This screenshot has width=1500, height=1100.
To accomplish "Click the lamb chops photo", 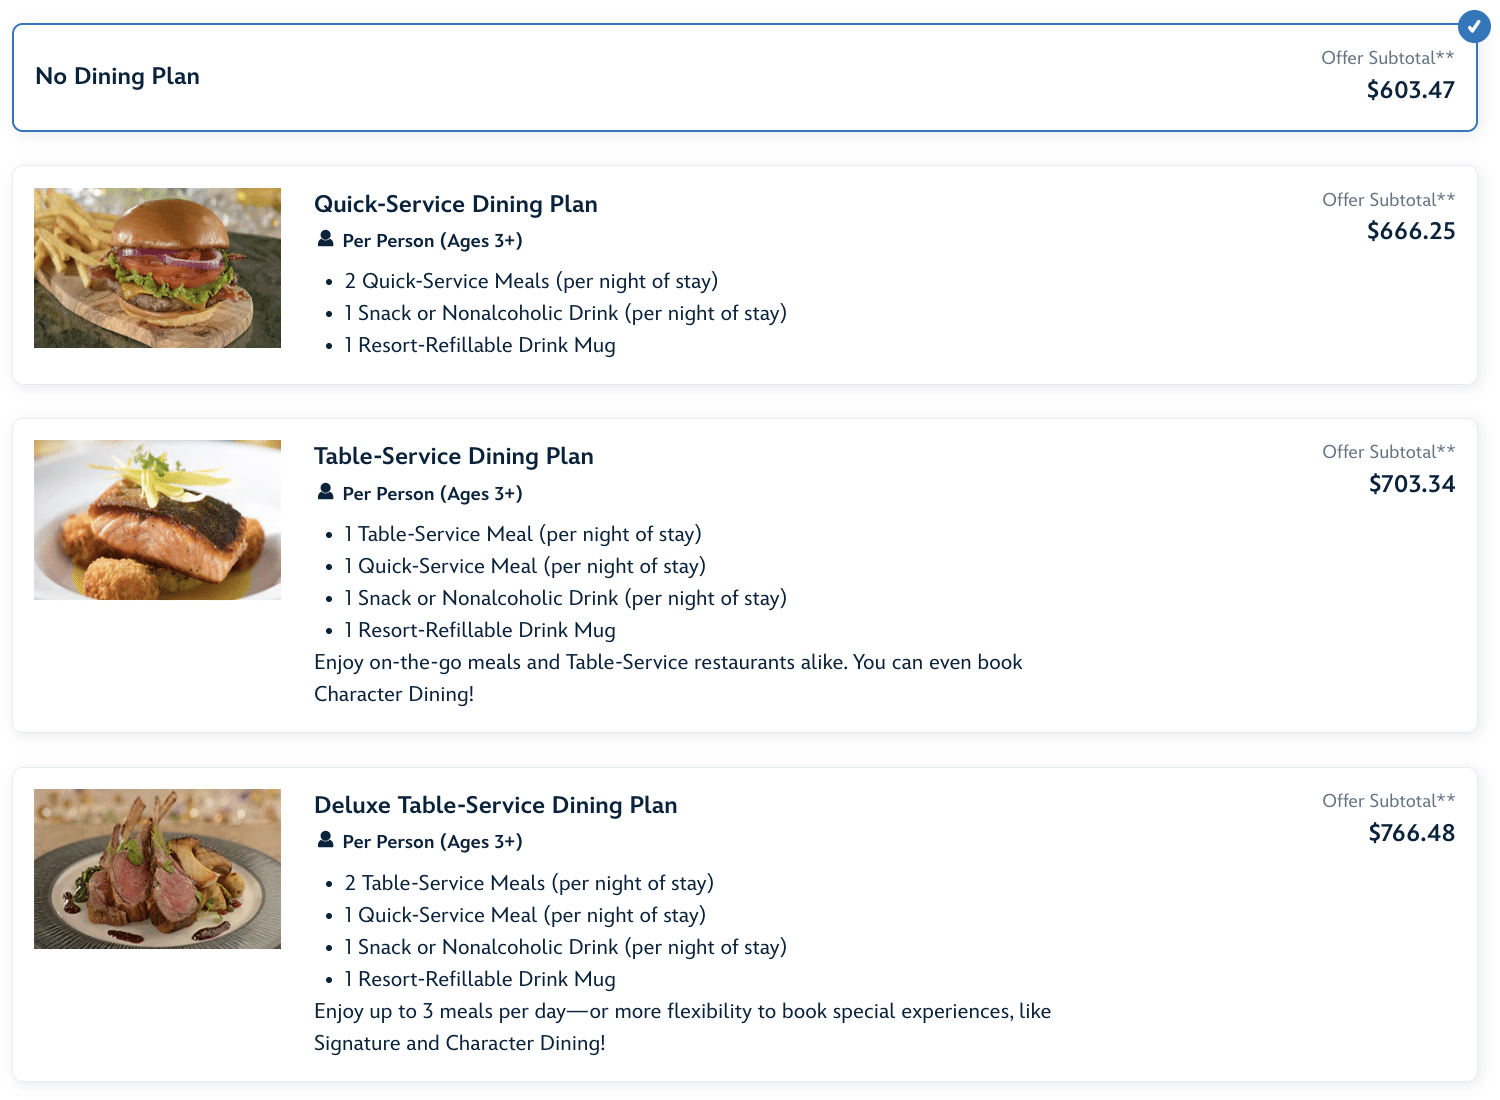I will click(x=157, y=869).
